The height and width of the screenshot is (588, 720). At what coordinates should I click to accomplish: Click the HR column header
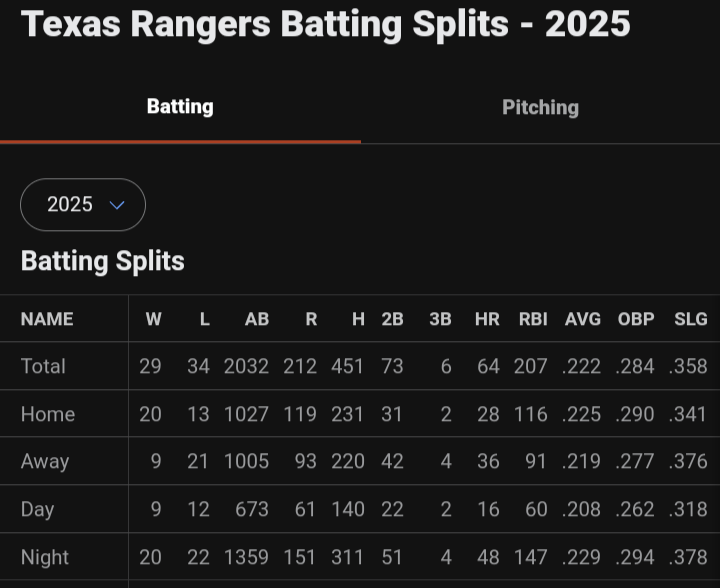[487, 319]
